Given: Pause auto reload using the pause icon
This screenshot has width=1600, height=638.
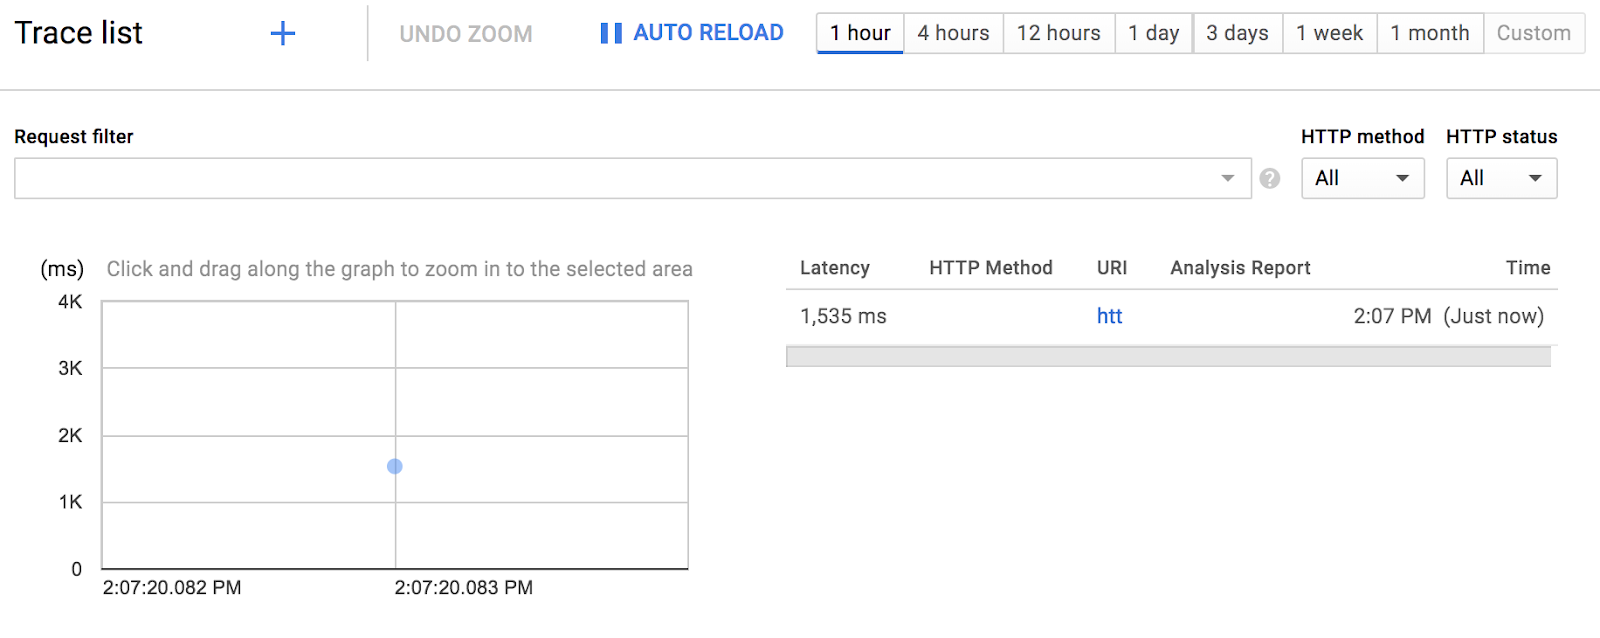Looking at the screenshot, I should pos(611,34).
